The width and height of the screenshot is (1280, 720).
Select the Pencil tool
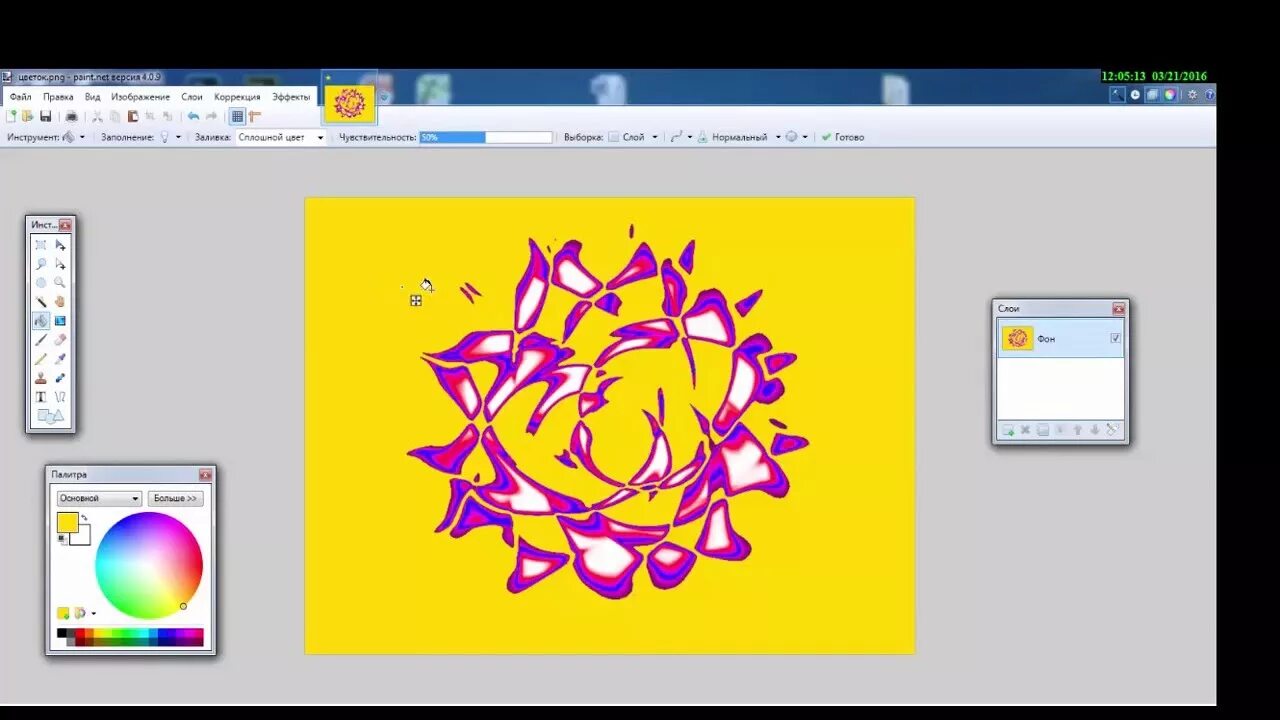coord(41,359)
